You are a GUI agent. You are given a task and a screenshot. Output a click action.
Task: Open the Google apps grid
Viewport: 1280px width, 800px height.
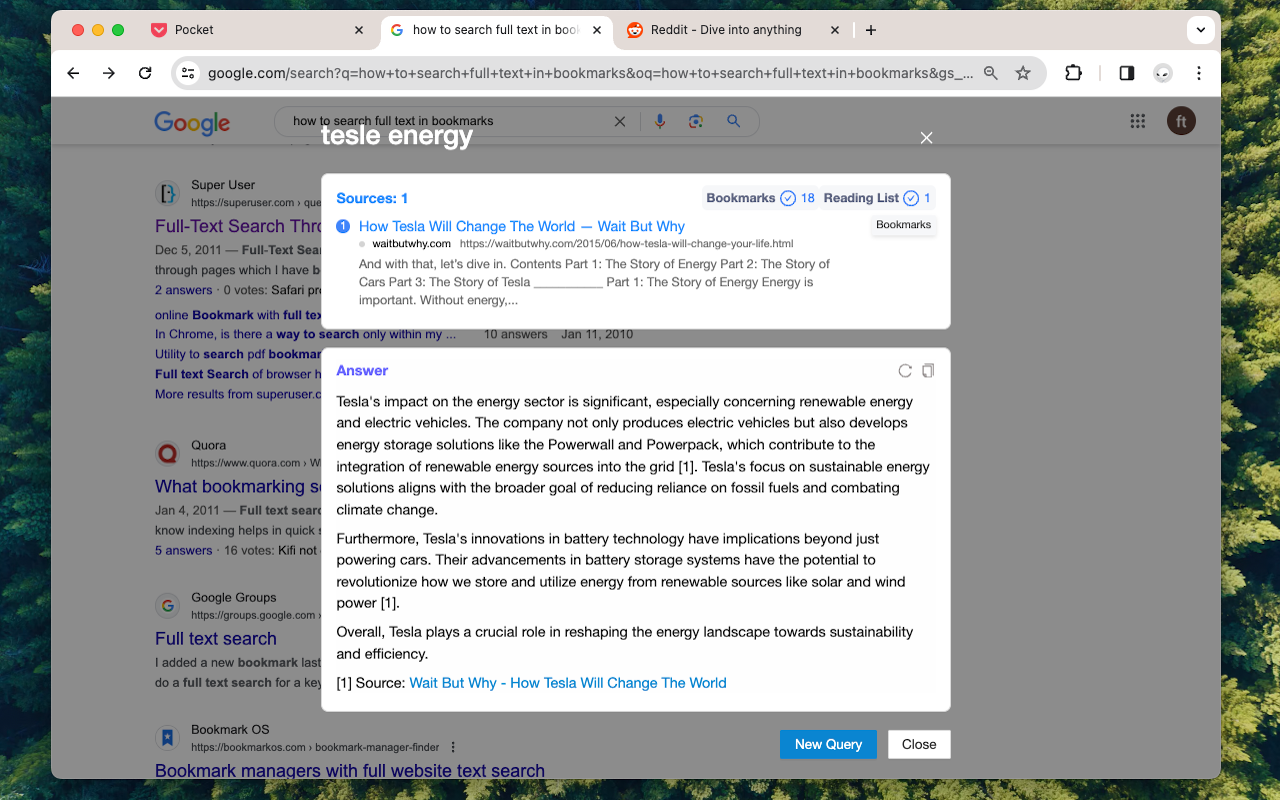(1137, 121)
